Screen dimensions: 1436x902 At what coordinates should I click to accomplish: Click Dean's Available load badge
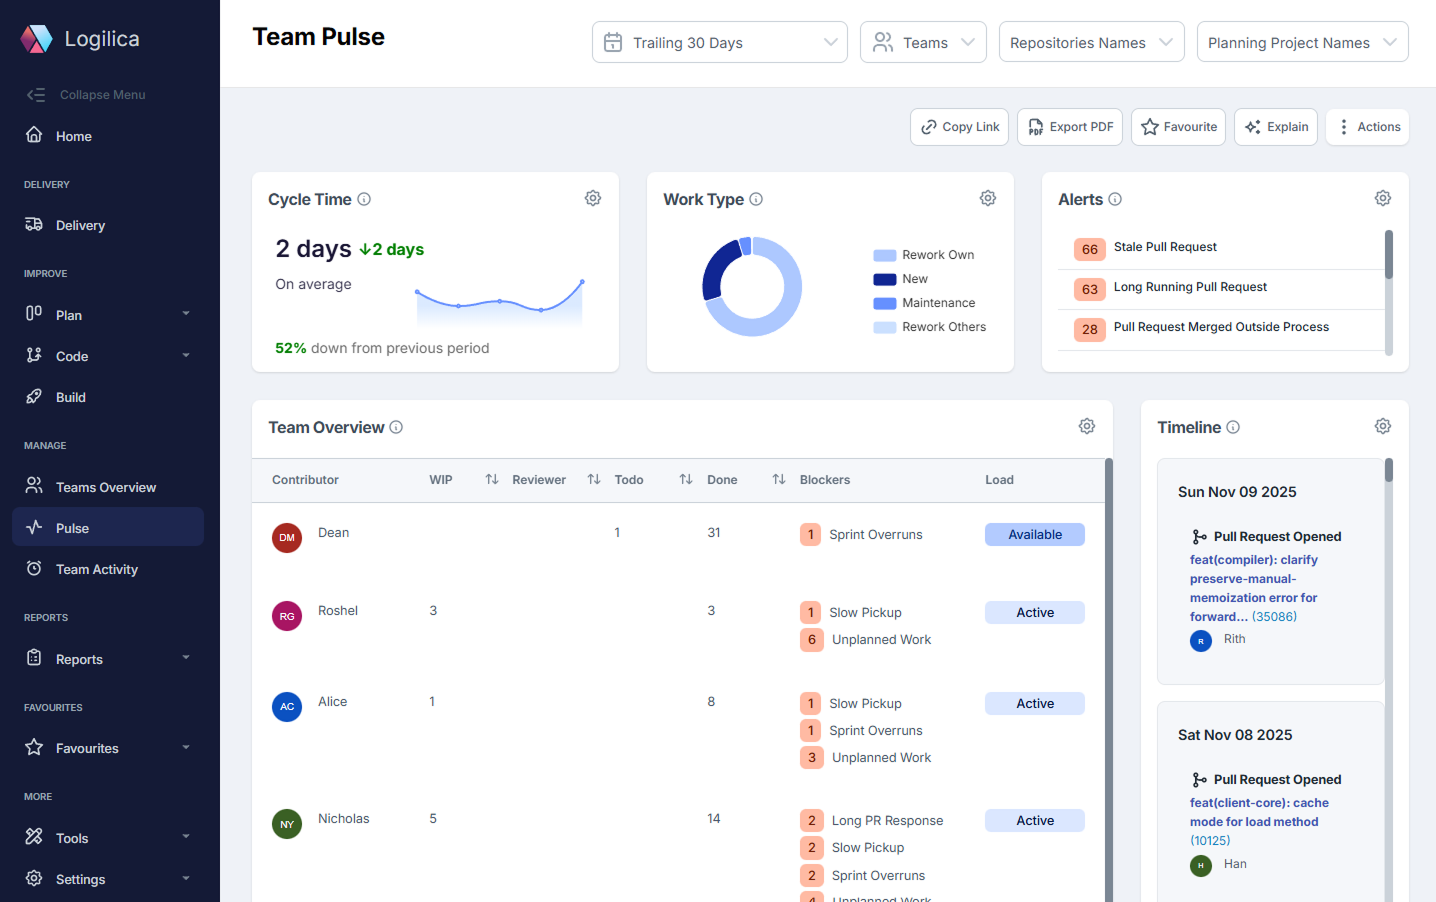[1035, 534]
